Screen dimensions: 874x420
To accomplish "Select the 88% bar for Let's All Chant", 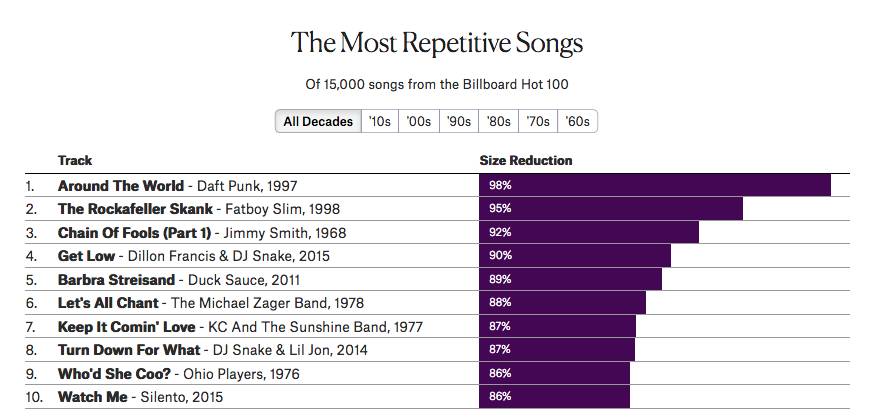I will pyautogui.click(x=563, y=303).
